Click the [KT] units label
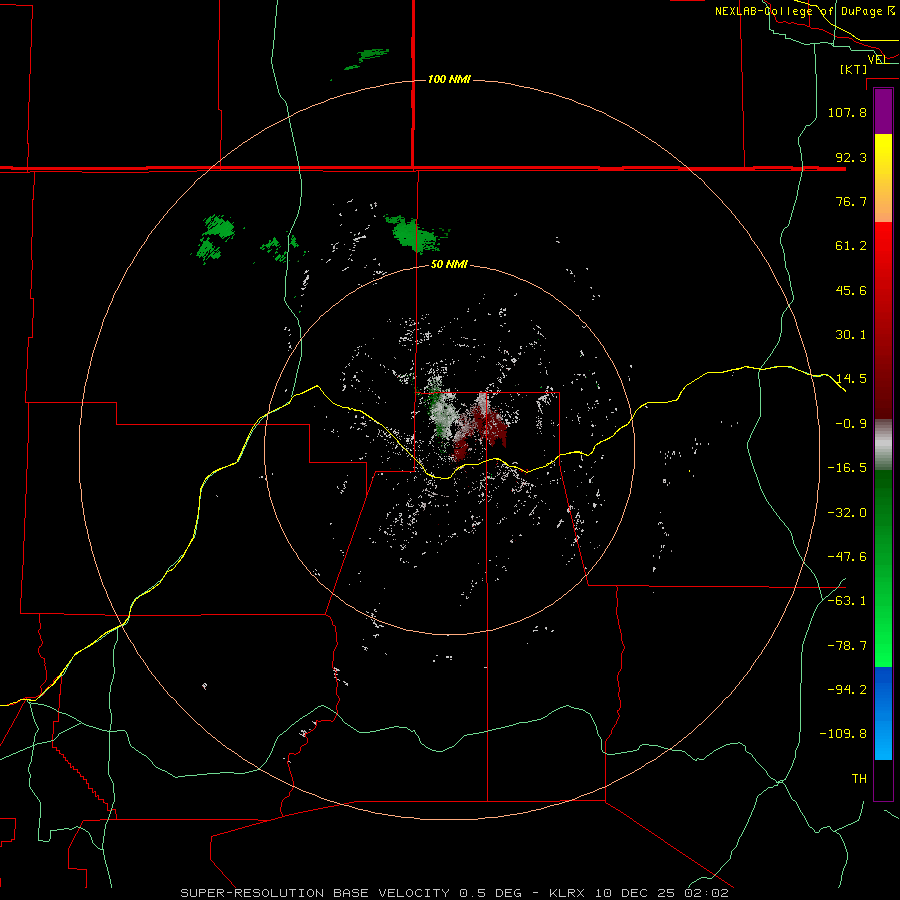900x900 pixels. [x=854, y=69]
